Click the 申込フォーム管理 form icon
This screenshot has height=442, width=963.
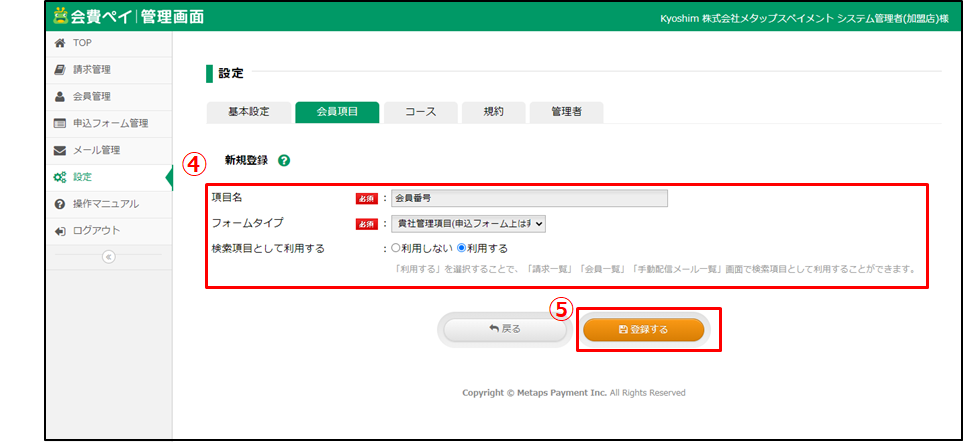(60, 124)
